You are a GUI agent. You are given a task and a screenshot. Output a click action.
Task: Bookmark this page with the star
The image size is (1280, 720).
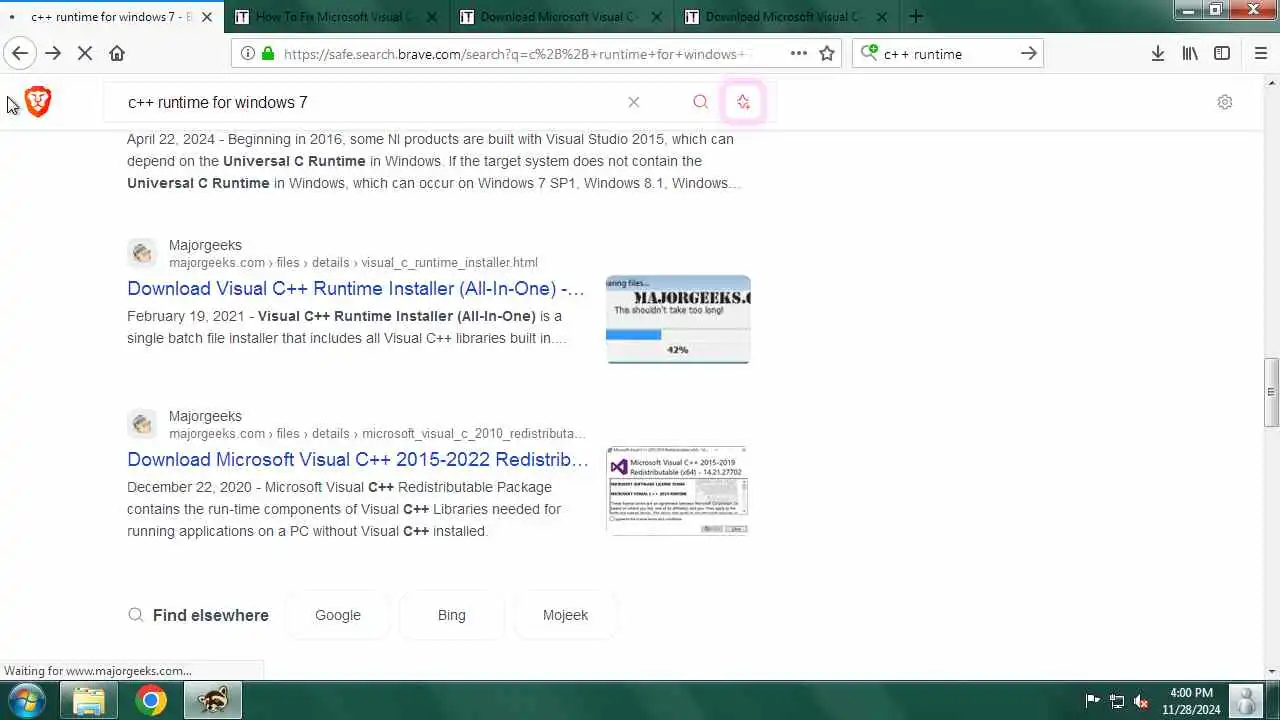pyautogui.click(x=827, y=54)
